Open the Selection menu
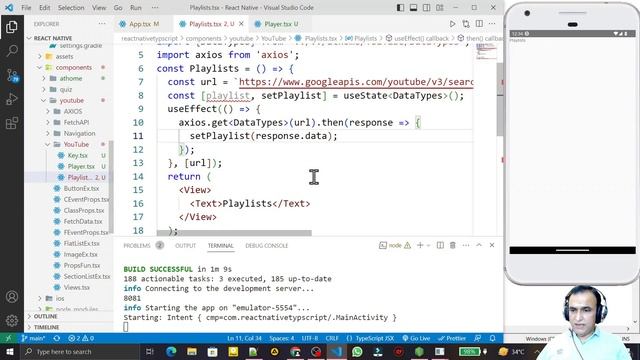The width and height of the screenshot is (640, 360). 71,8
